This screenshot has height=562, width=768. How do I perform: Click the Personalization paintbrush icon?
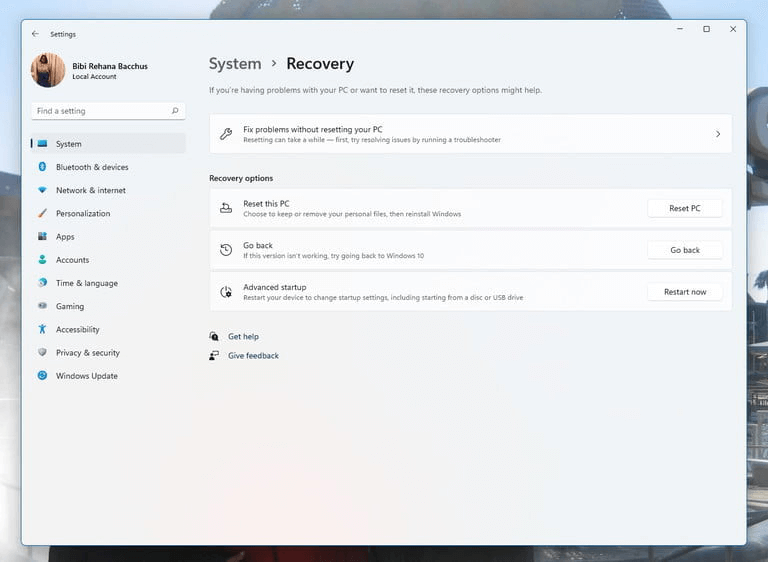coord(43,213)
